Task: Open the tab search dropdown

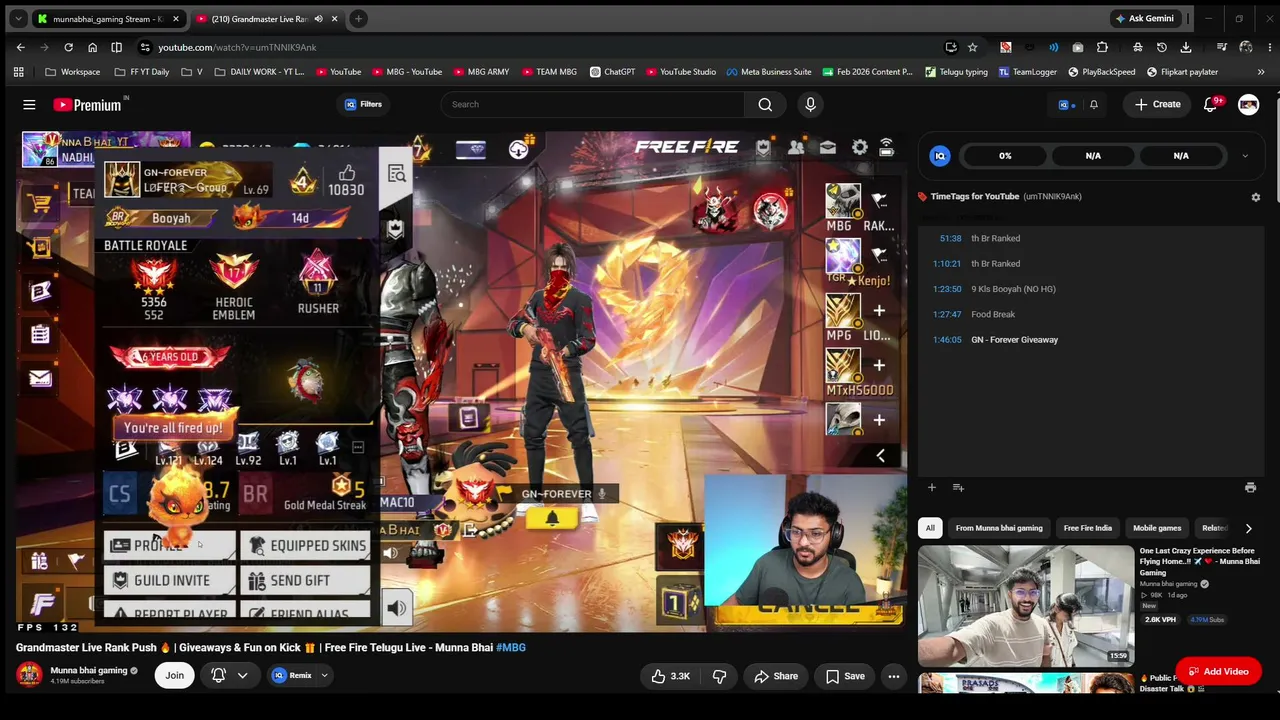Action: pyautogui.click(x=18, y=19)
